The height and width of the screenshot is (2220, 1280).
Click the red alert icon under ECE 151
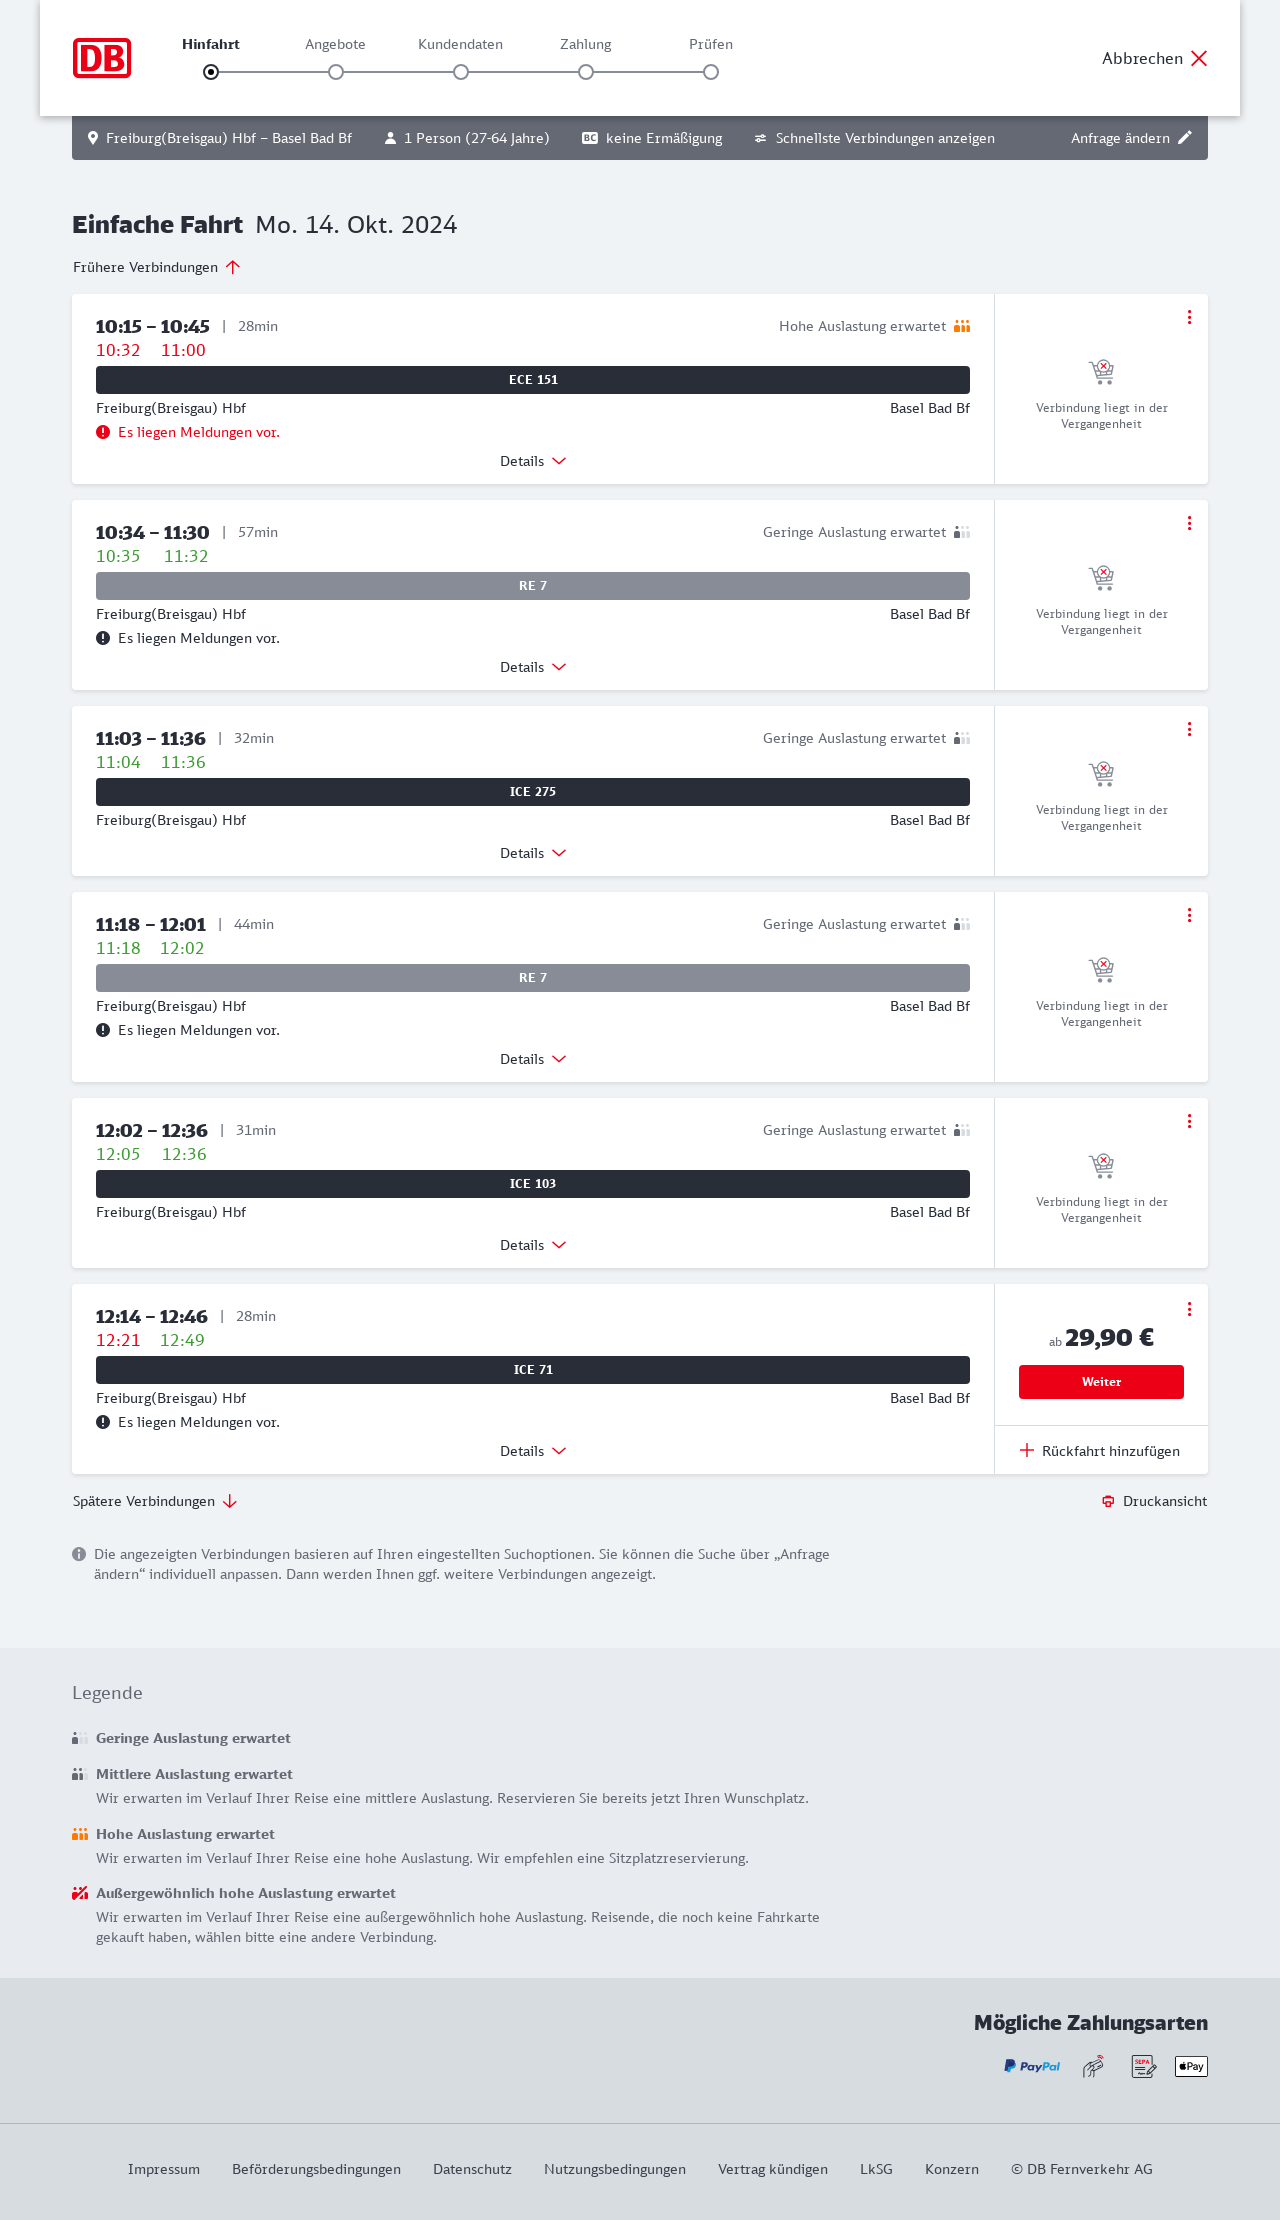pyautogui.click(x=103, y=432)
